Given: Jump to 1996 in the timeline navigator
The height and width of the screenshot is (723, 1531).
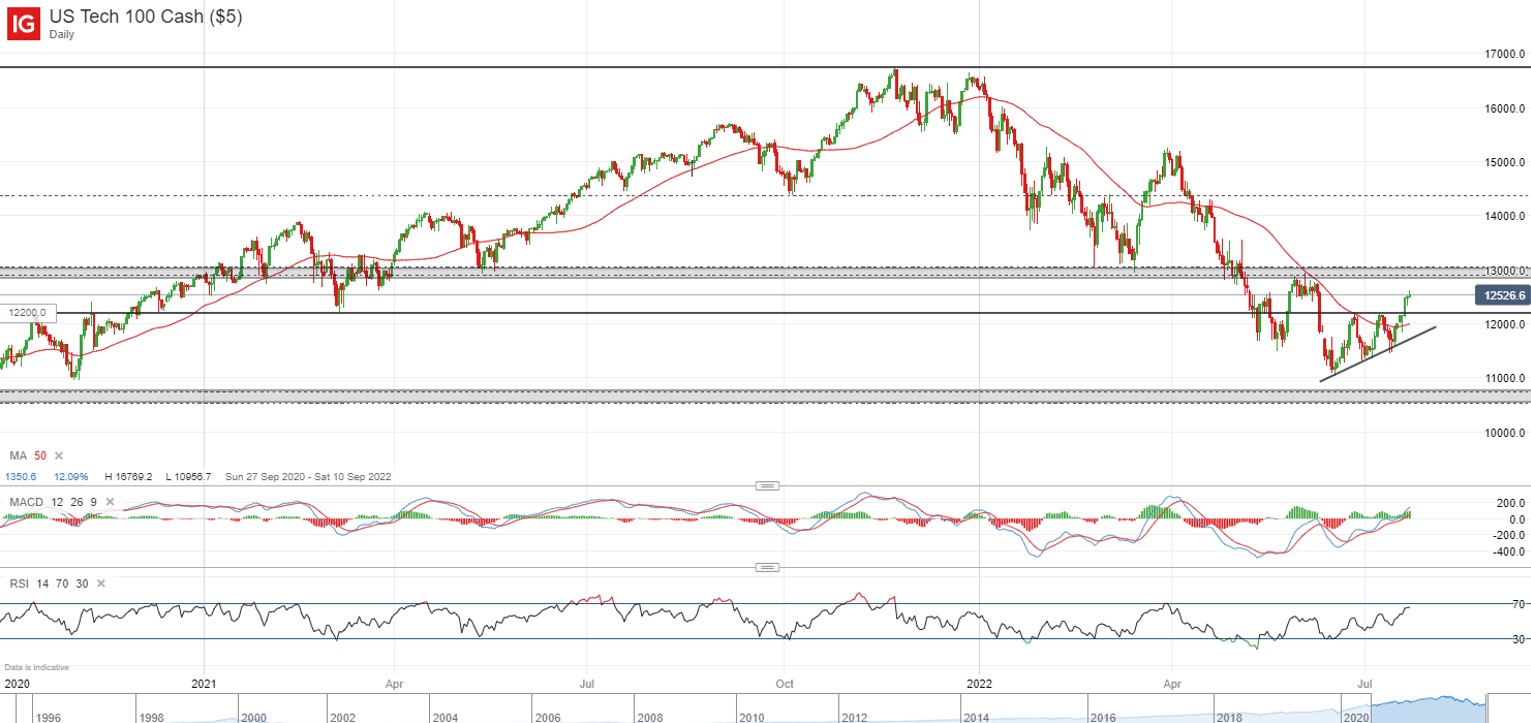Looking at the screenshot, I should tap(49, 717).
